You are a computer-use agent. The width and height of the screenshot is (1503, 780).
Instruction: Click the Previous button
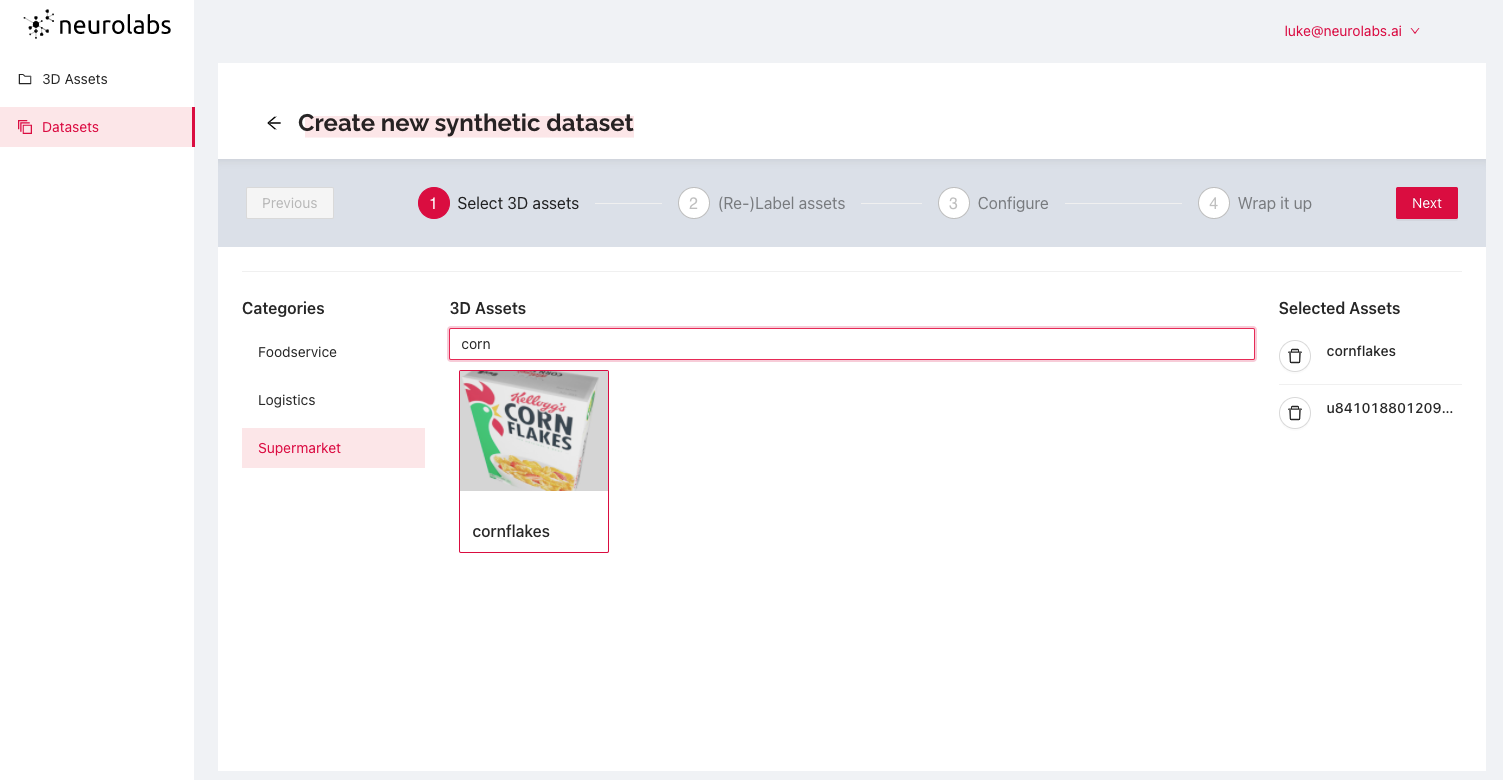tap(290, 203)
